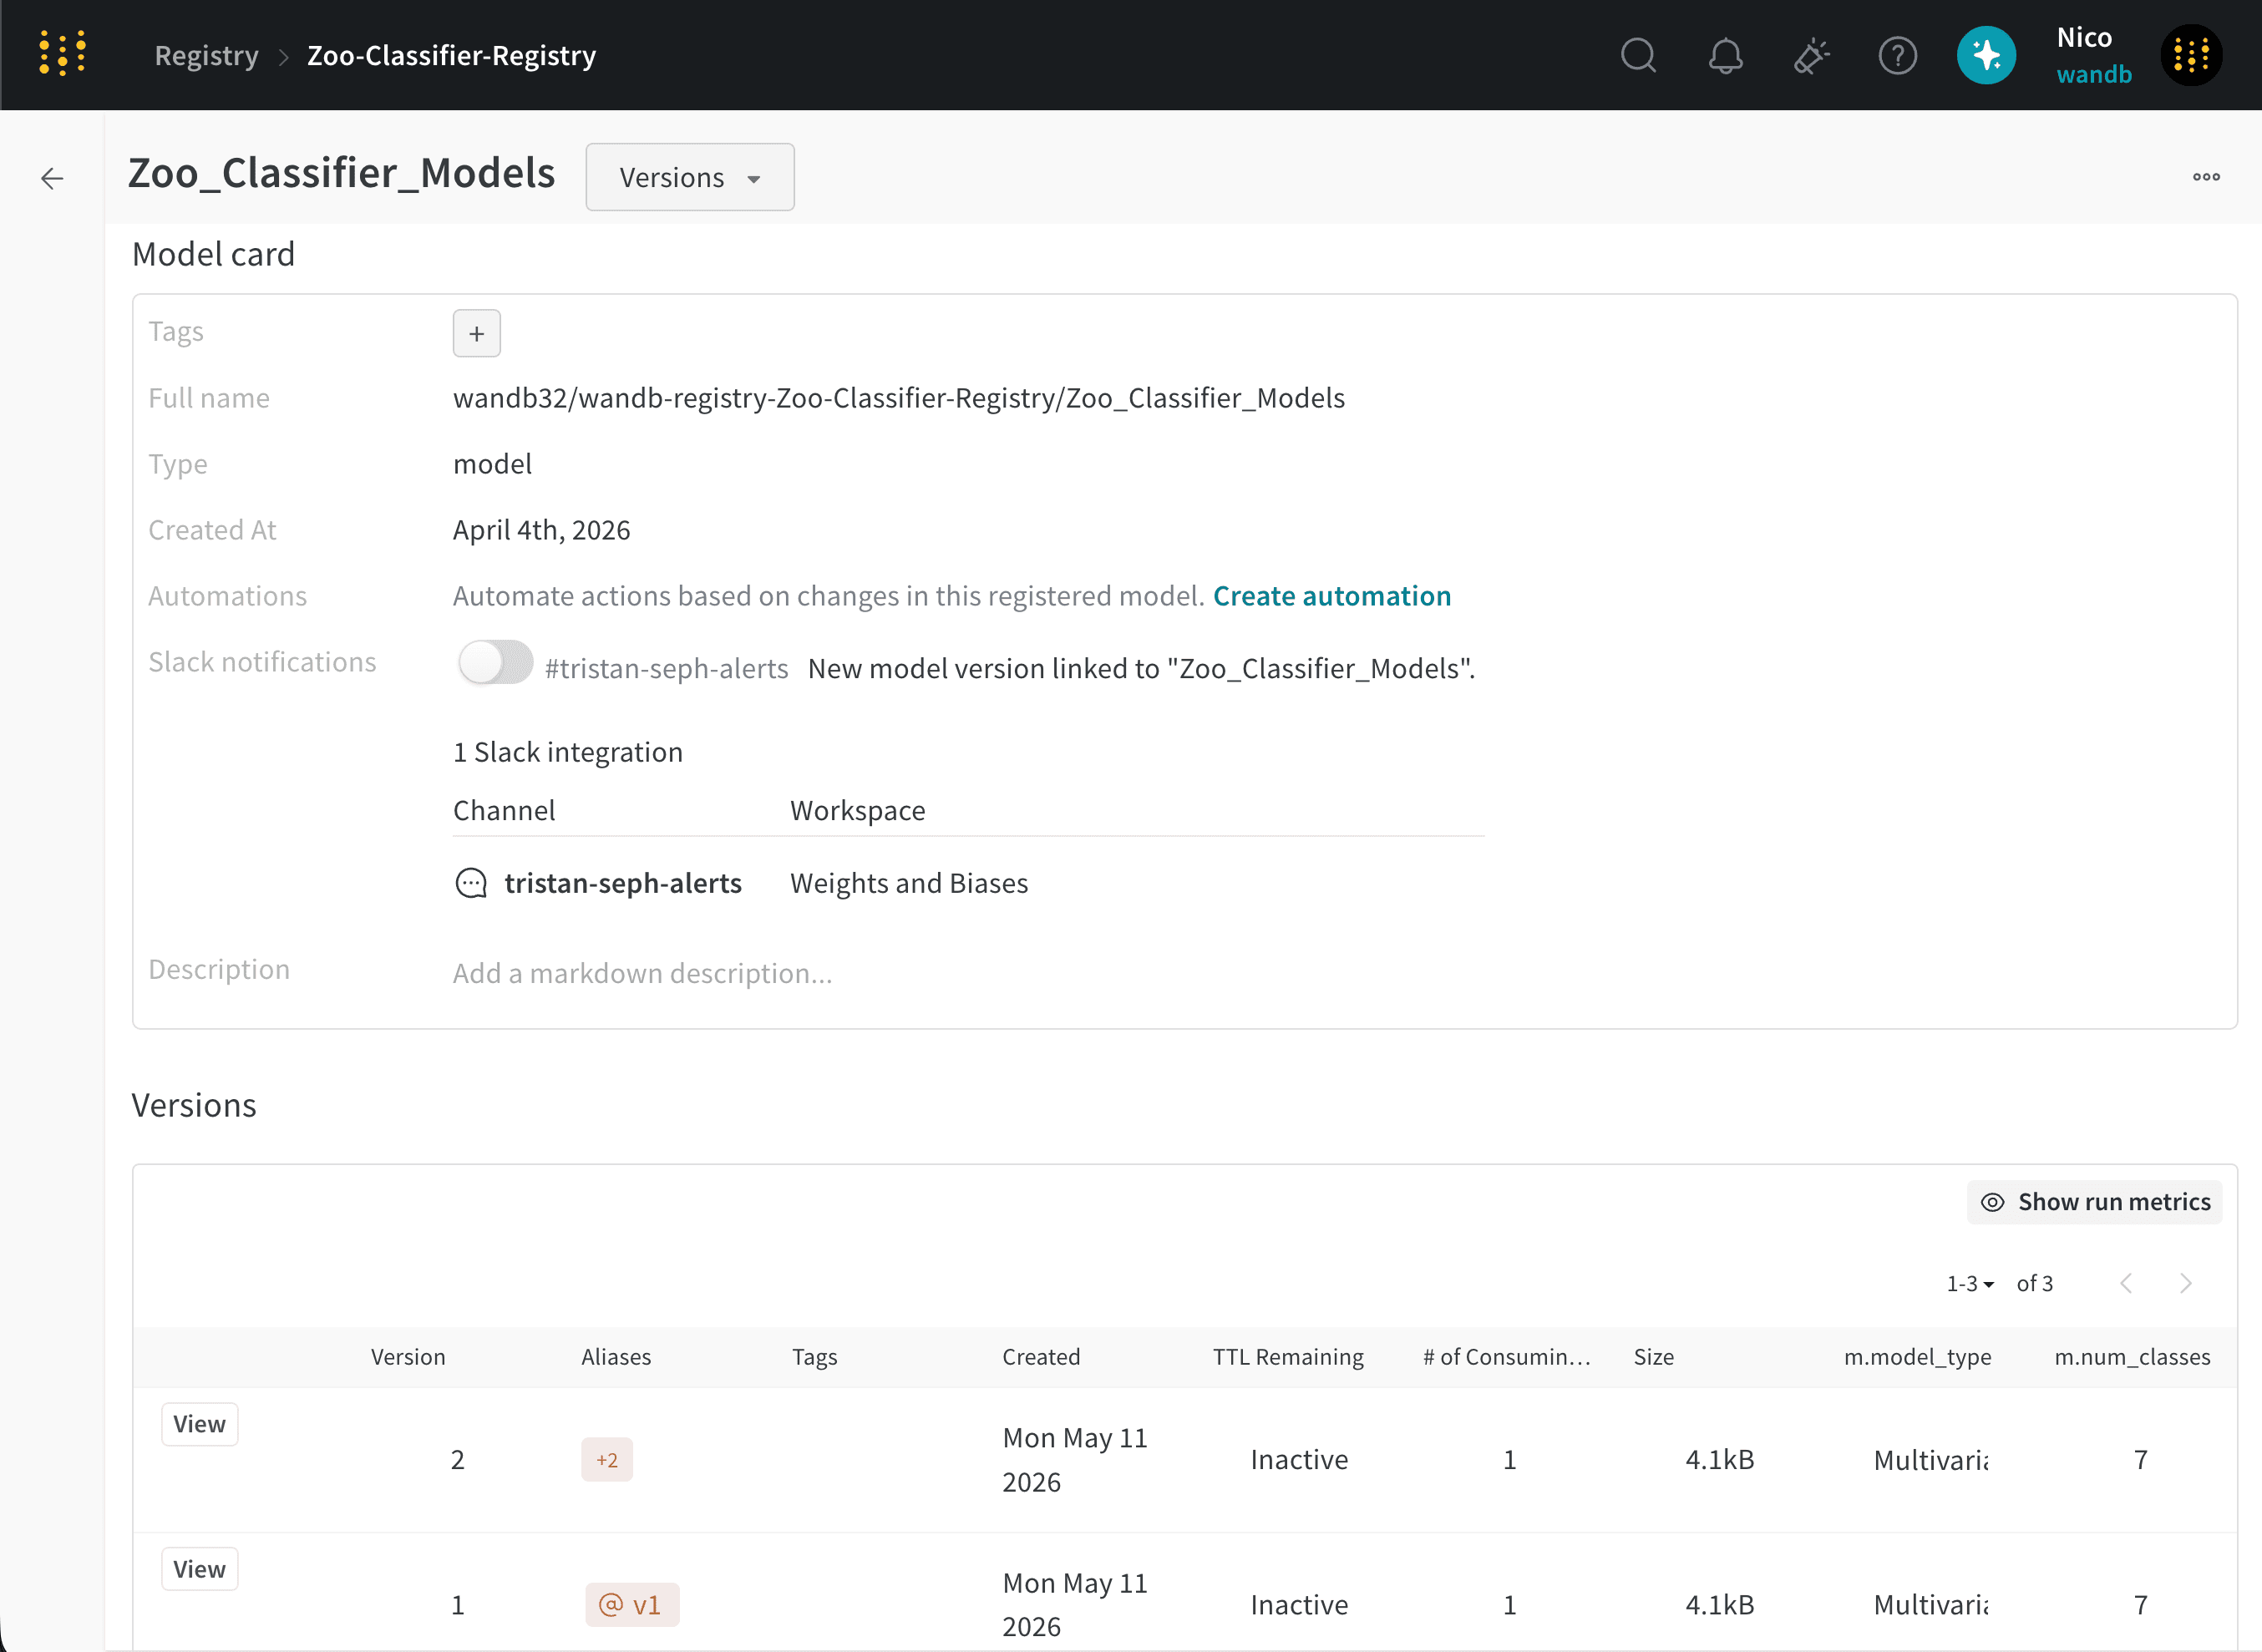Go back using the left arrow
Image resolution: width=2262 pixels, height=1652 pixels.
click(x=52, y=178)
